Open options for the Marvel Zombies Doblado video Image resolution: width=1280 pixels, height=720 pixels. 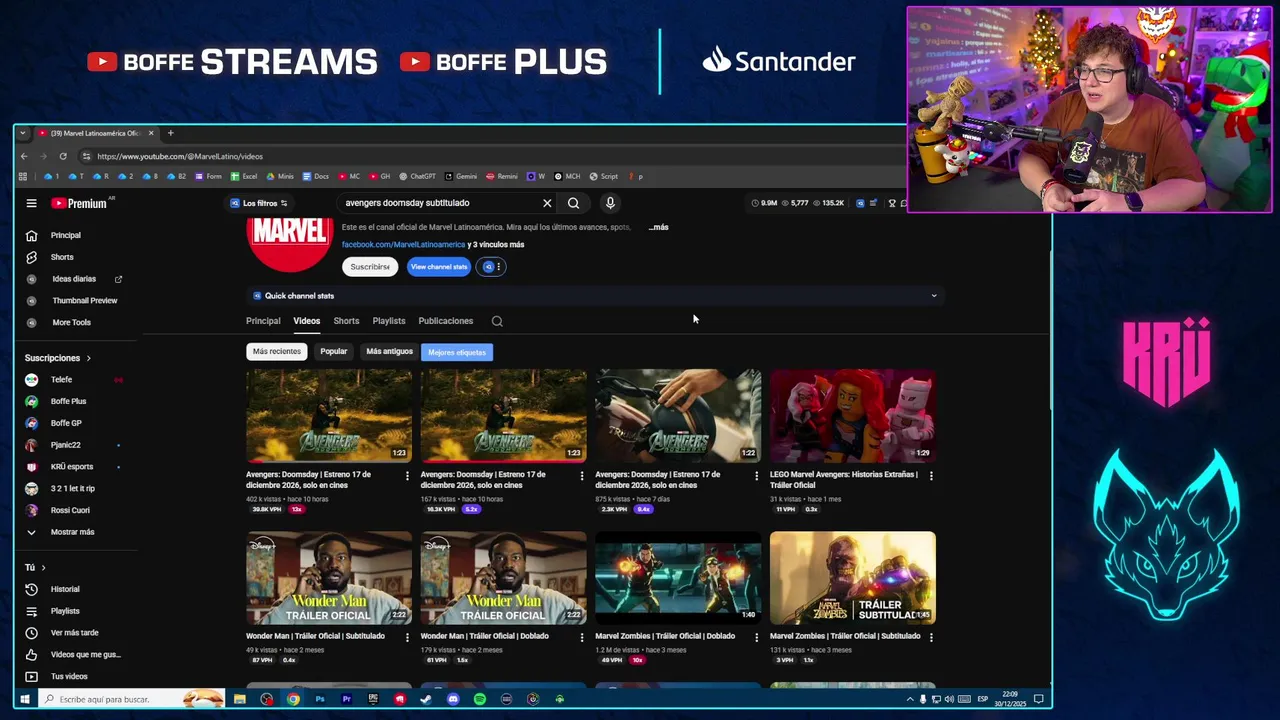pyautogui.click(x=756, y=637)
